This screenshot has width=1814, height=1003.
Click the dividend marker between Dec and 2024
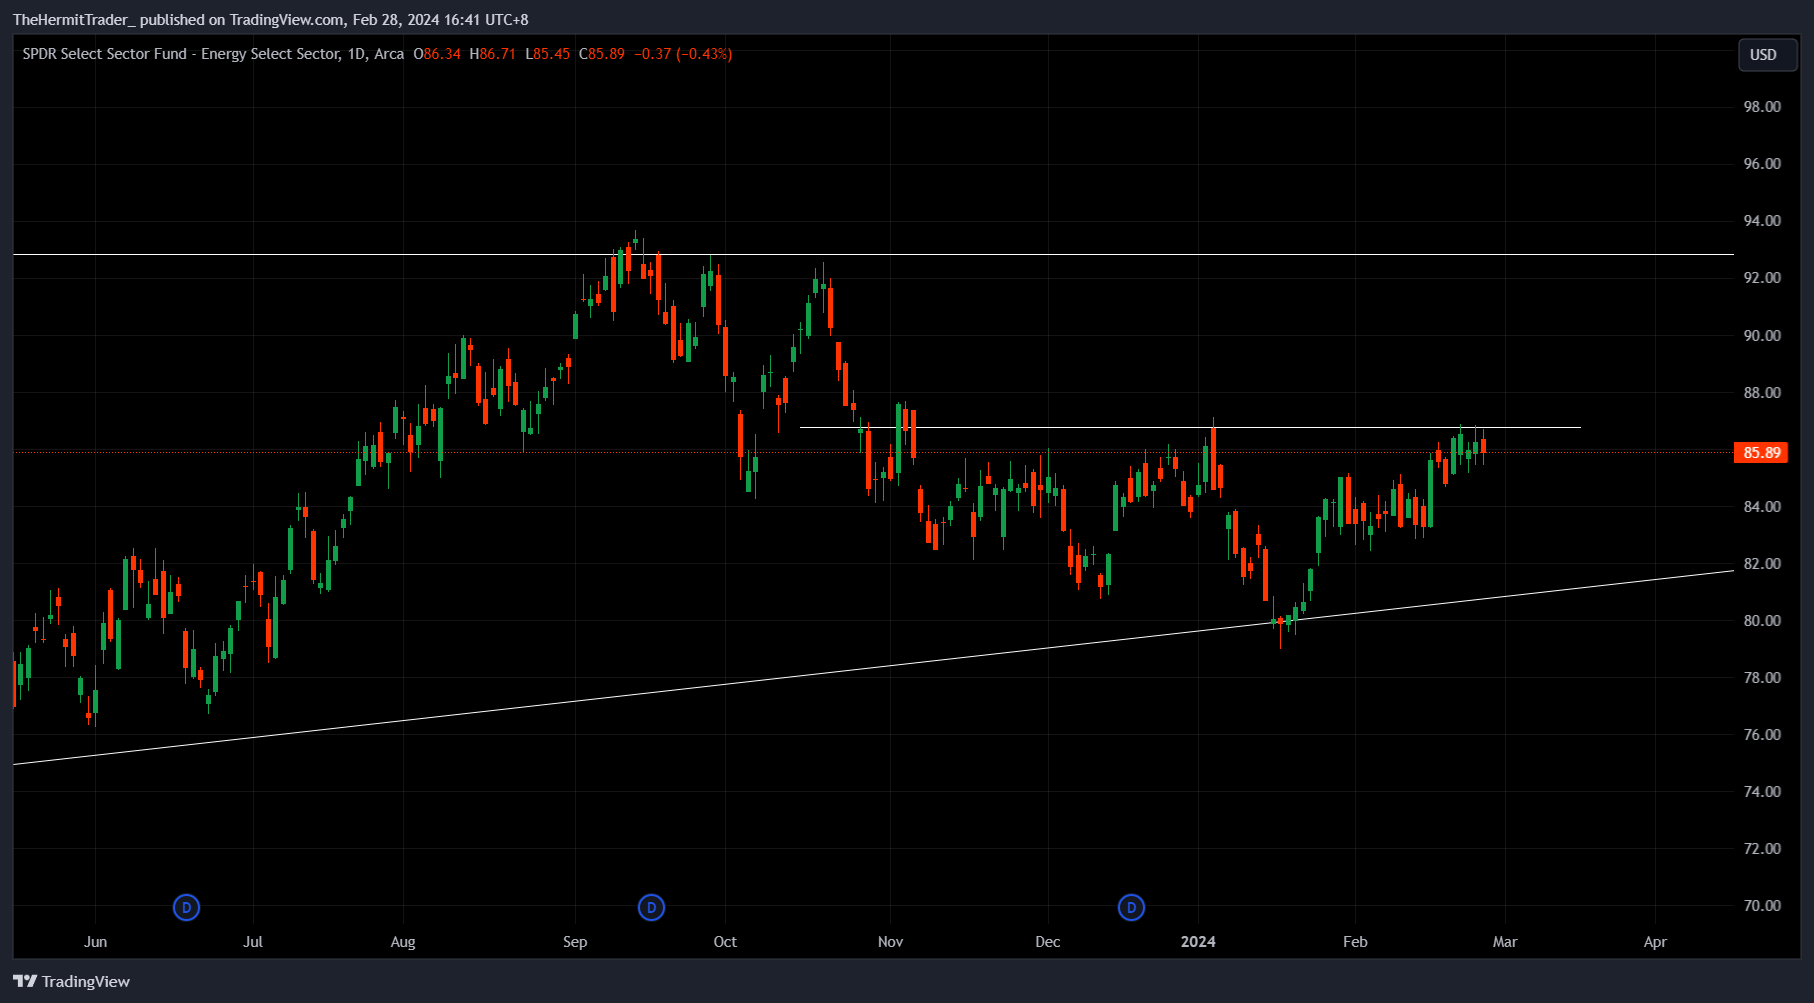click(x=1131, y=908)
